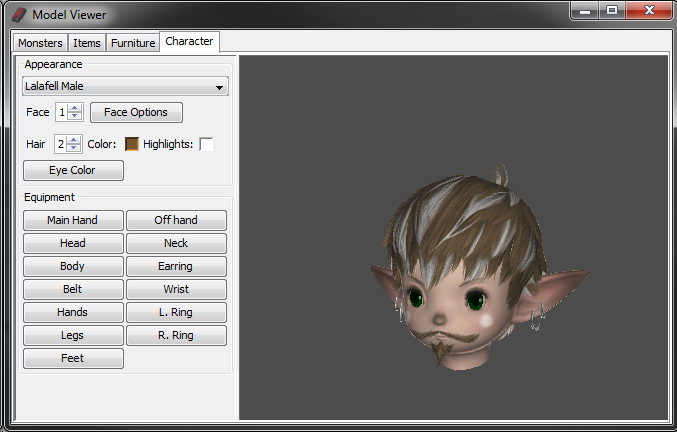Viewport: 677px width, 432px height.
Task: Set the R. Ring equipment
Action: click(176, 335)
